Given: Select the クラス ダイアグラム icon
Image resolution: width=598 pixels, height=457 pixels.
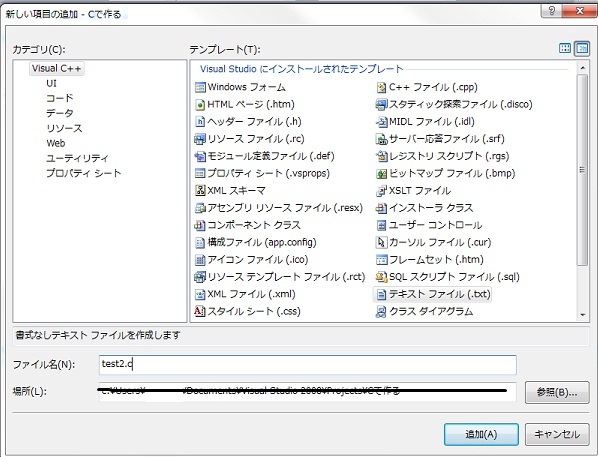Looking at the screenshot, I should click(381, 311).
